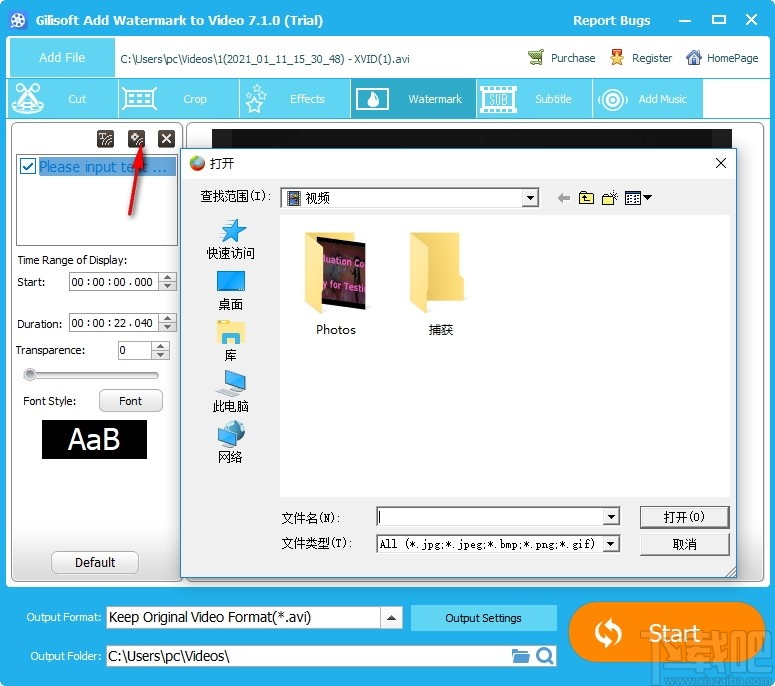
Task: Switch to the Subtitle tab
Action: (x=534, y=98)
